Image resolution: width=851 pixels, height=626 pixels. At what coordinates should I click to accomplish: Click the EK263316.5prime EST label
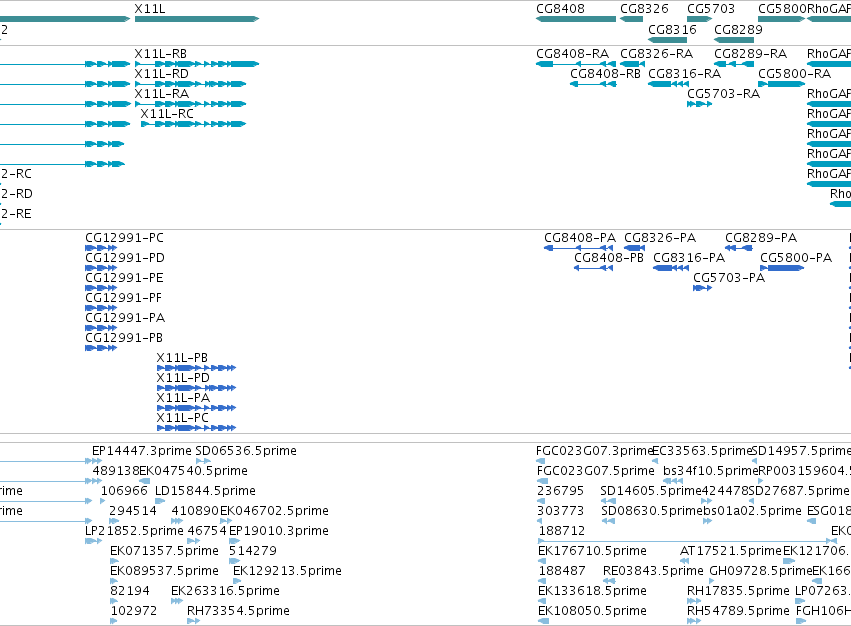[x=225, y=592]
